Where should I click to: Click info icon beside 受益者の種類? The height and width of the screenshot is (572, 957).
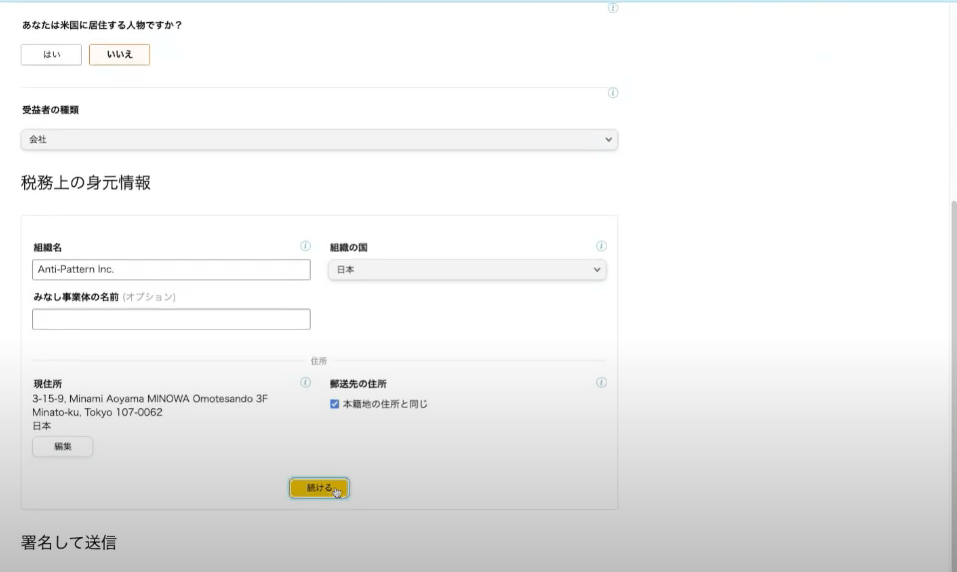[613, 93]
